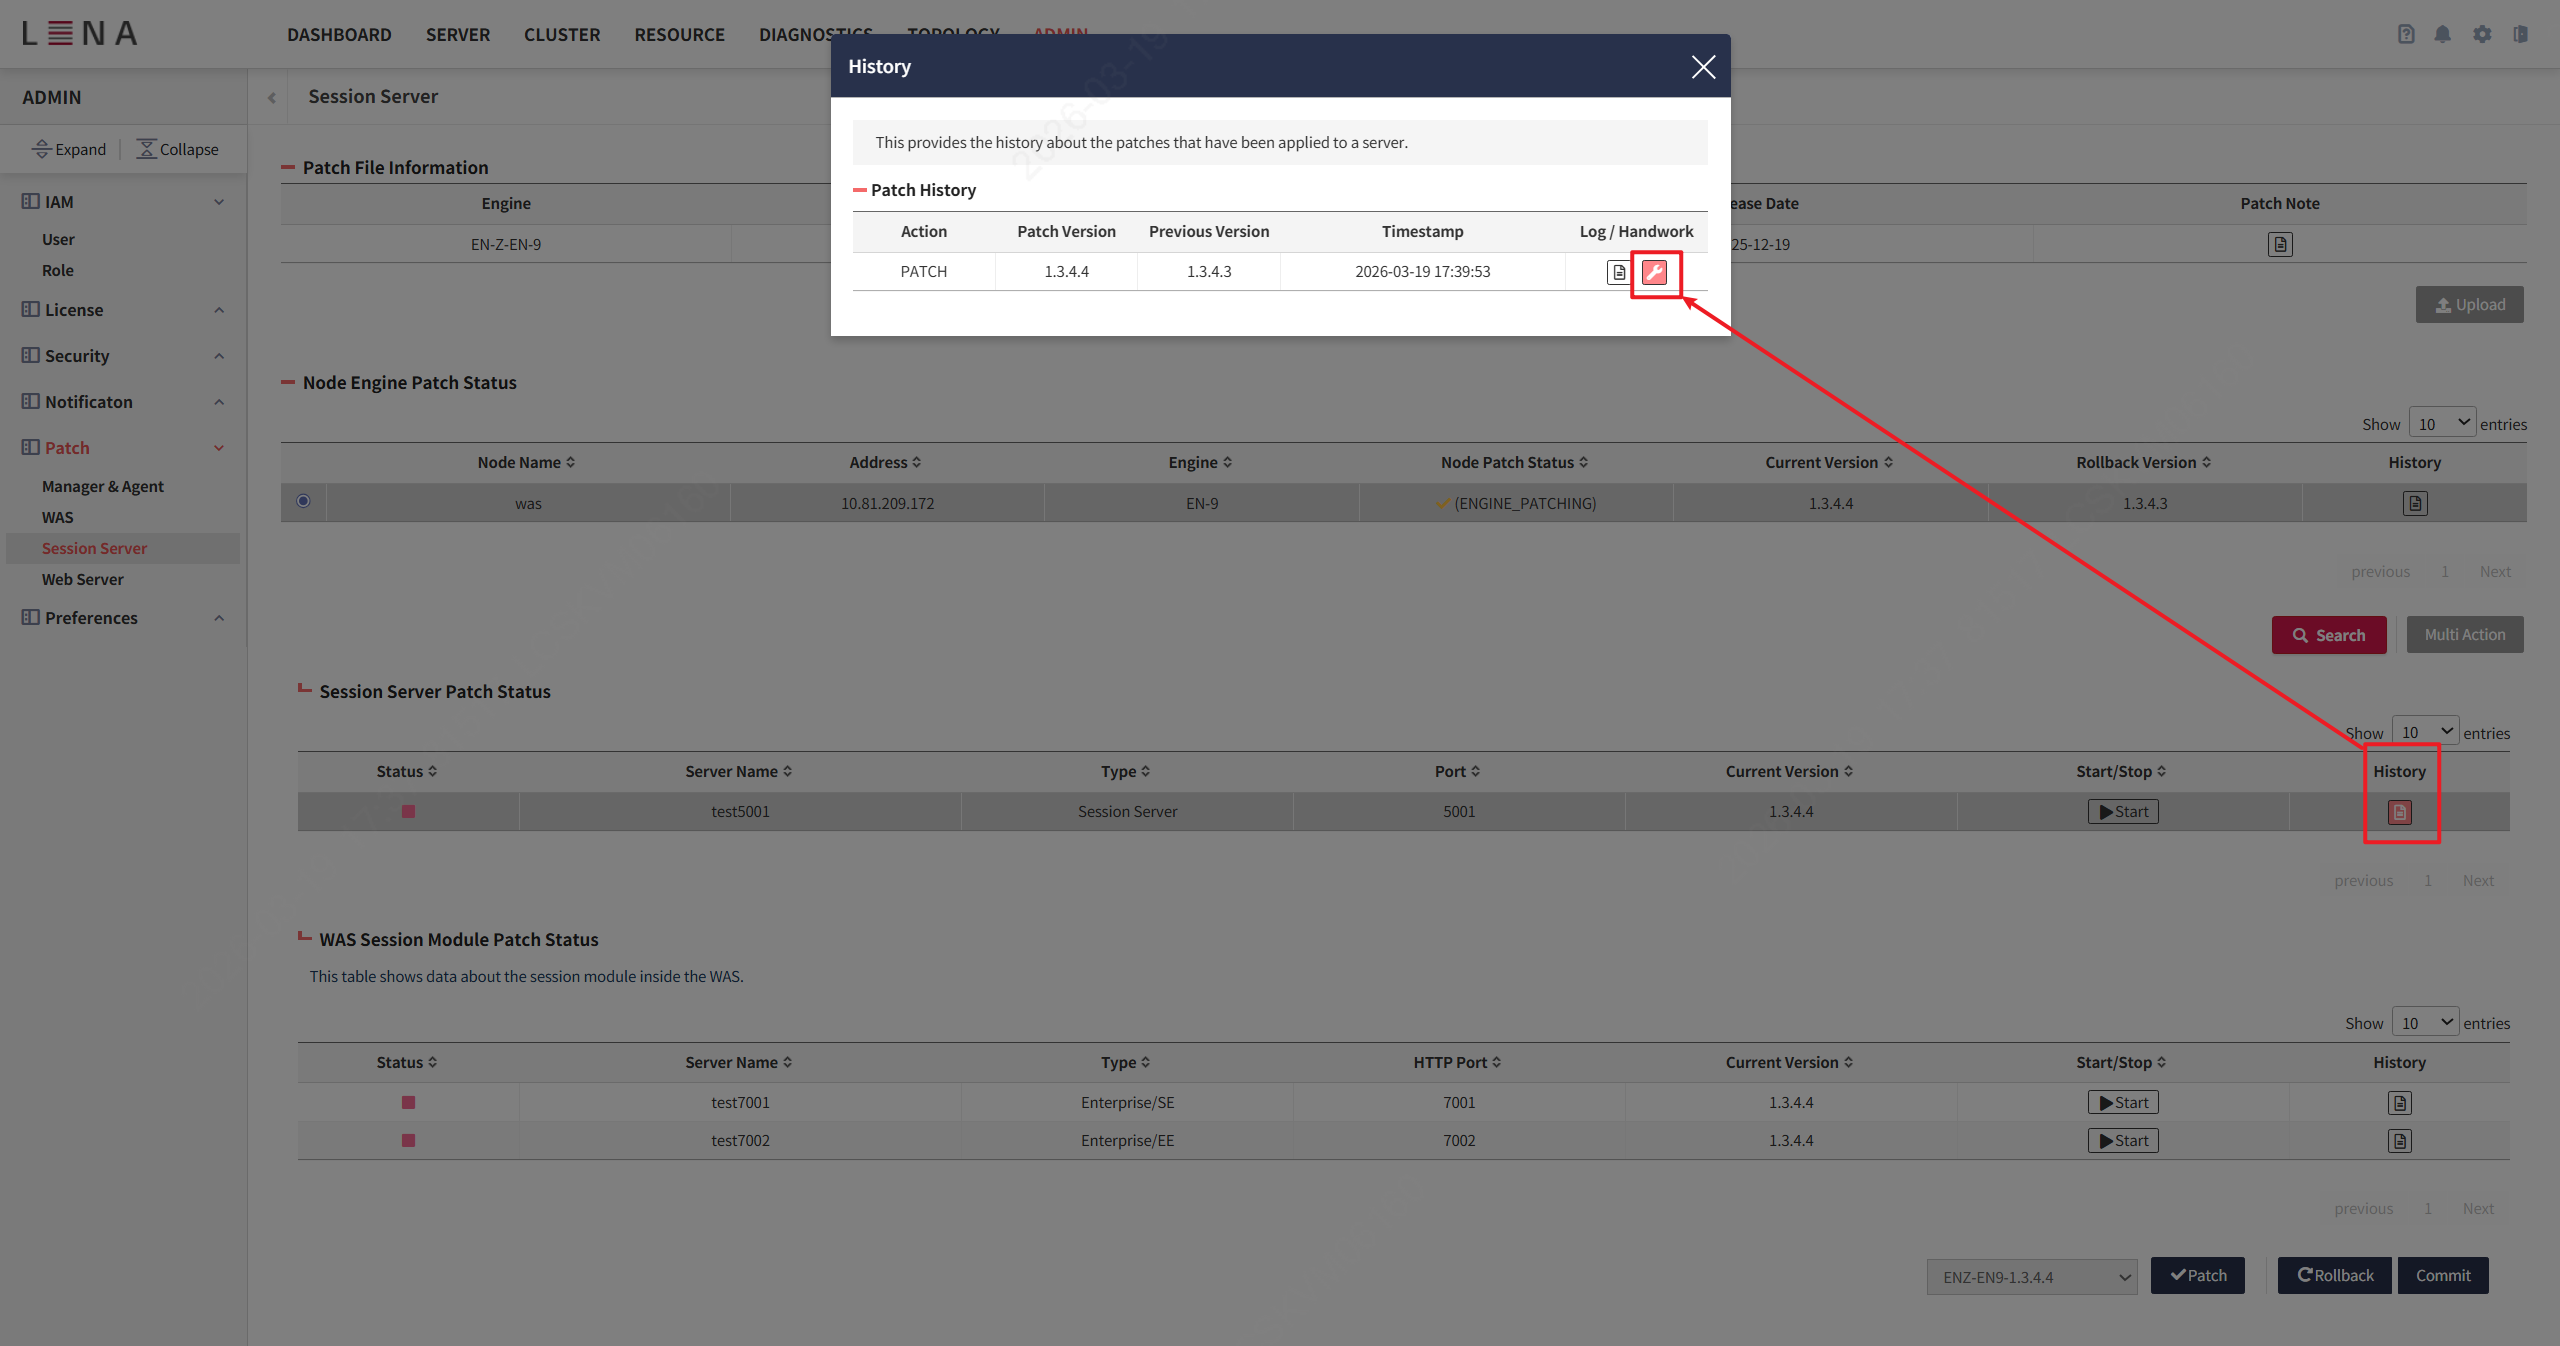This screenshot has width=2560, height=1346.
Task: Open the settings gear icon in header
Action: 2482,34
